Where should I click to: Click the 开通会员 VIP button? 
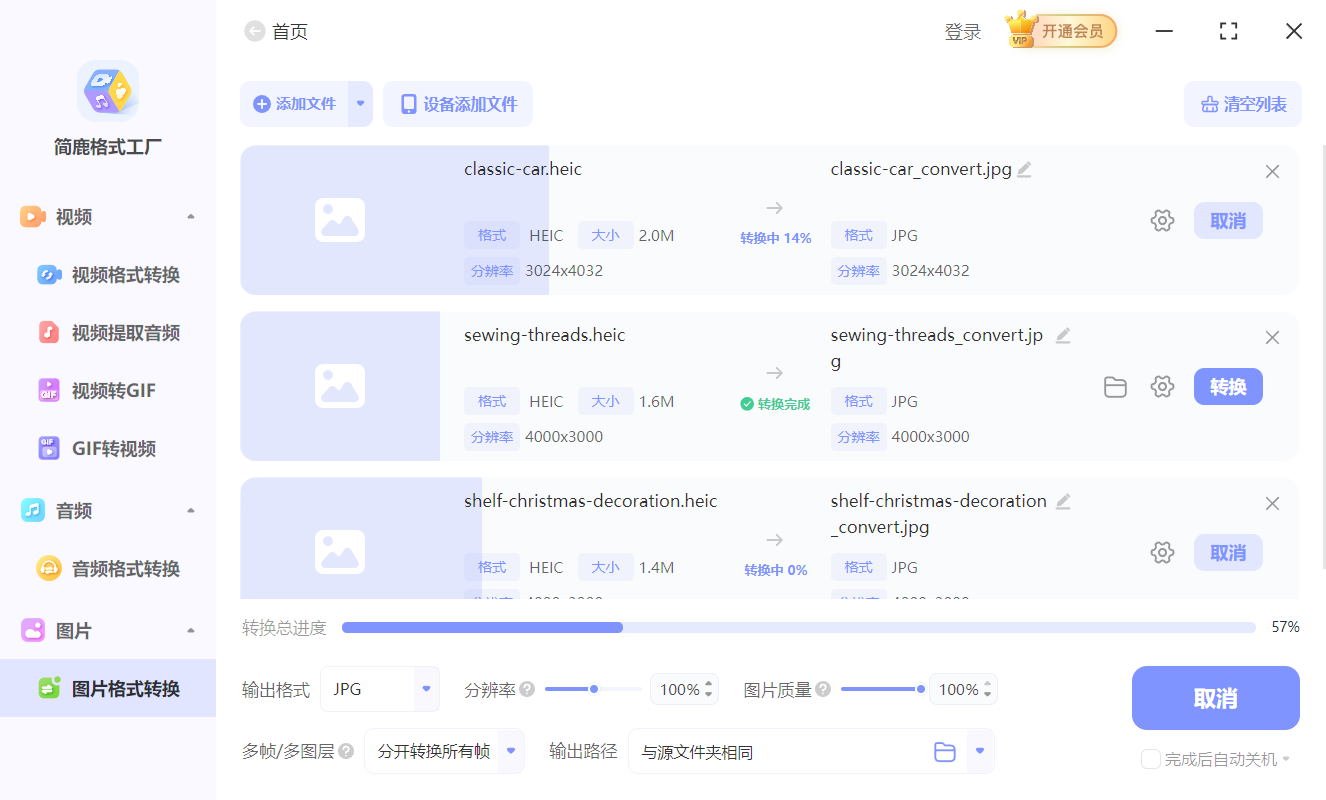point(1062,31)
